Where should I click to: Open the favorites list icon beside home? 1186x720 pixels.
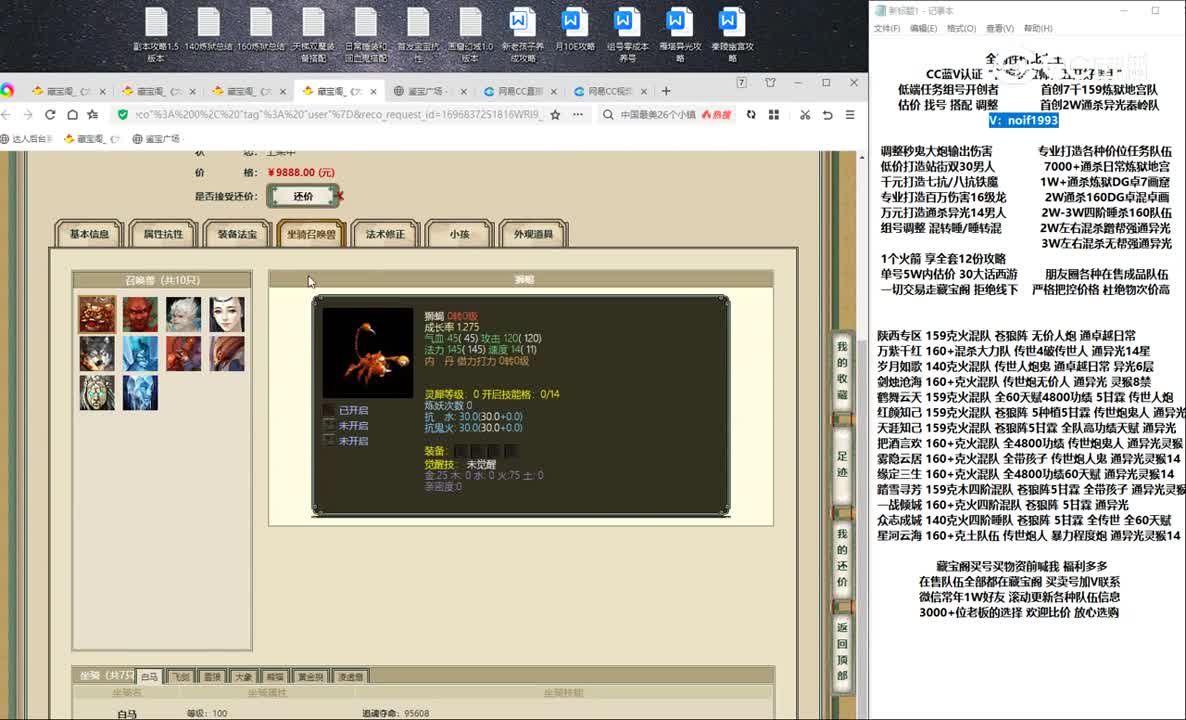pyautogui.click(x=93, y=115)
